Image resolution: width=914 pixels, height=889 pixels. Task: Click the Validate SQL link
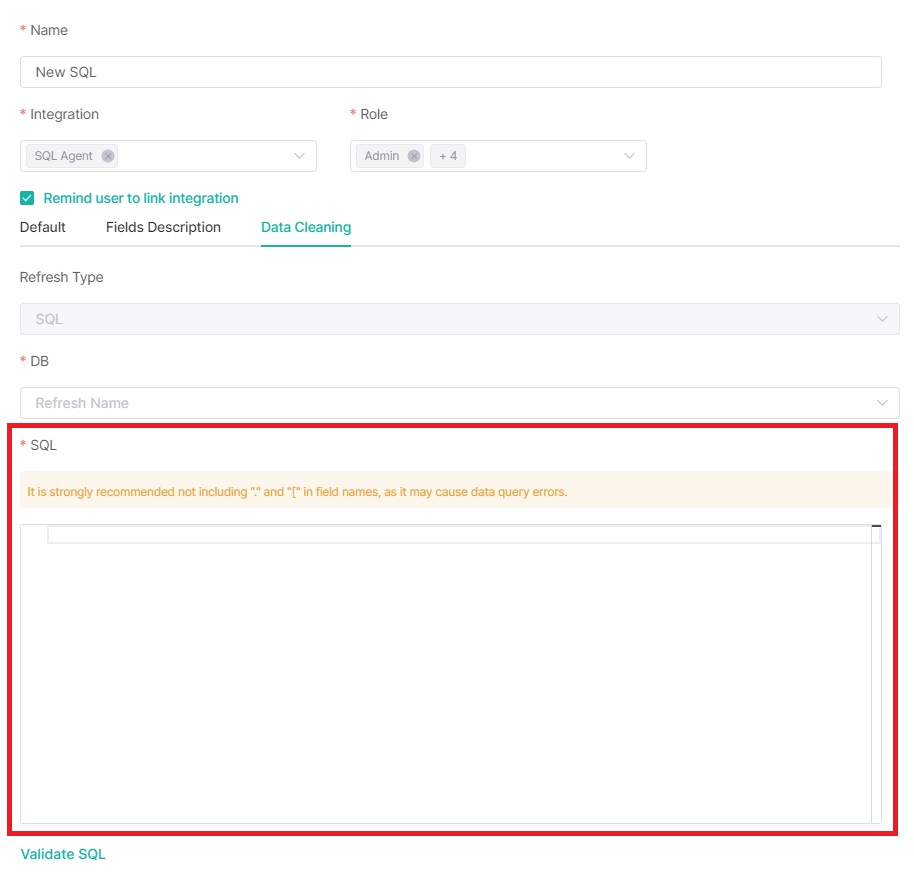[x=62, y=854]
